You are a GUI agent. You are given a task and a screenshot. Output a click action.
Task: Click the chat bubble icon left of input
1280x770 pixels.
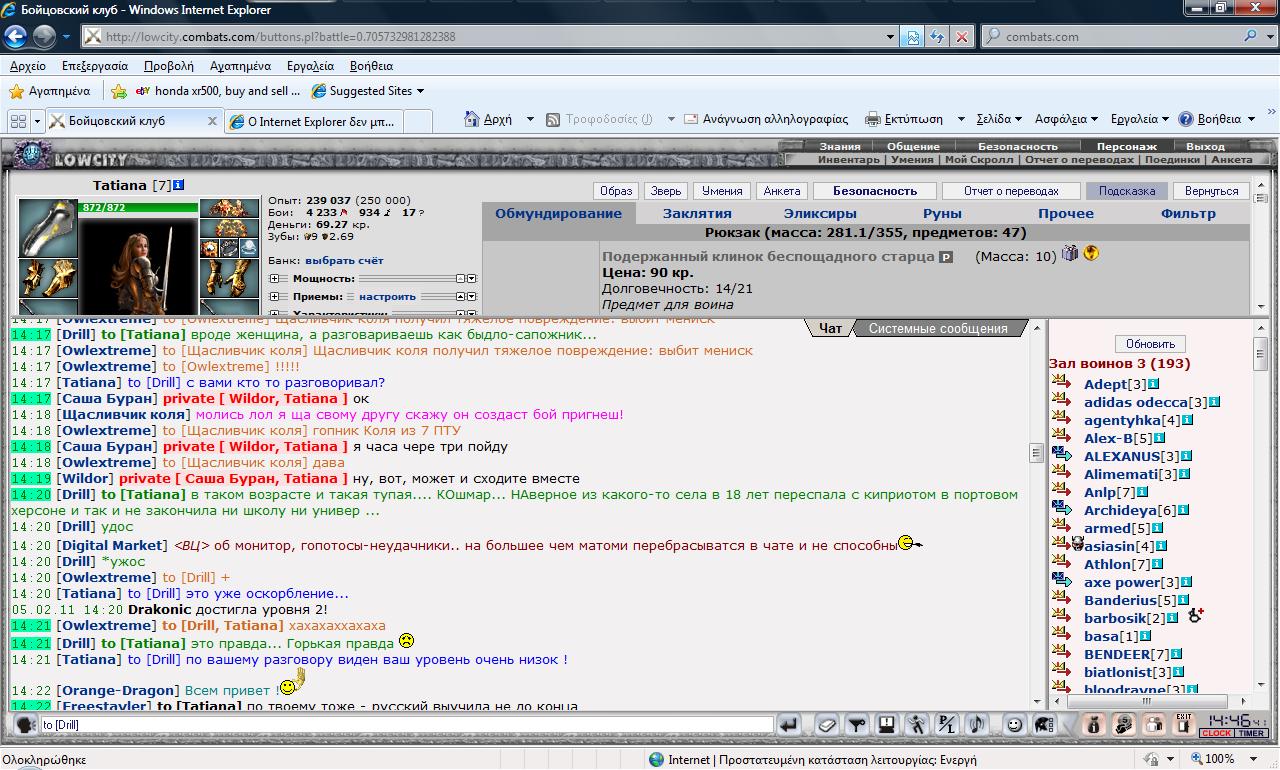(x=26, y=724)
